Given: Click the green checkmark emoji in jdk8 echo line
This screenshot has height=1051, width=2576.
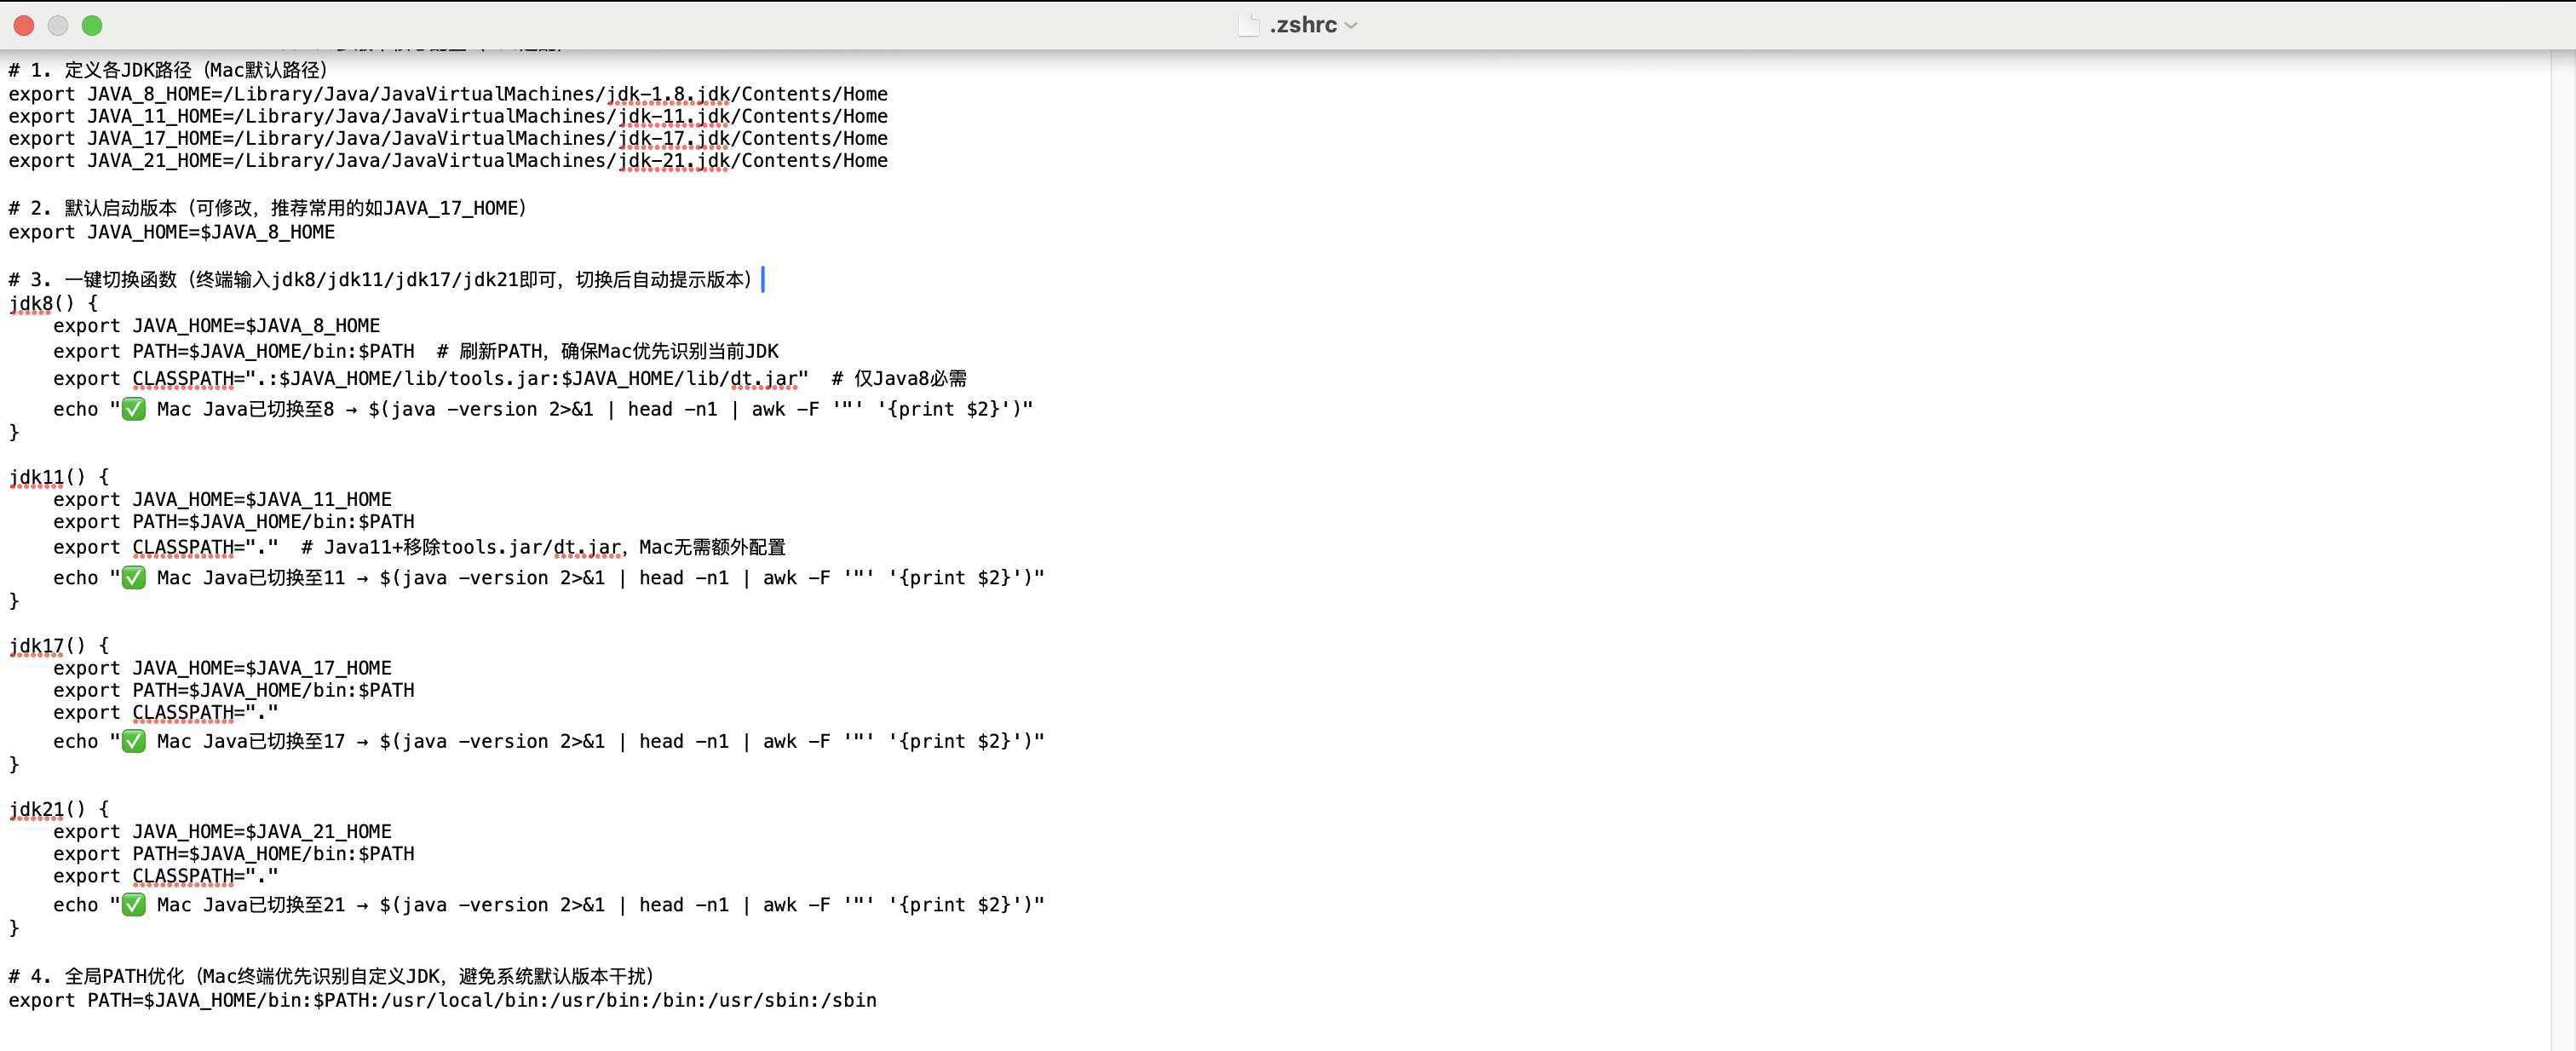Looking at the screenshot, I should coord(133,409).
